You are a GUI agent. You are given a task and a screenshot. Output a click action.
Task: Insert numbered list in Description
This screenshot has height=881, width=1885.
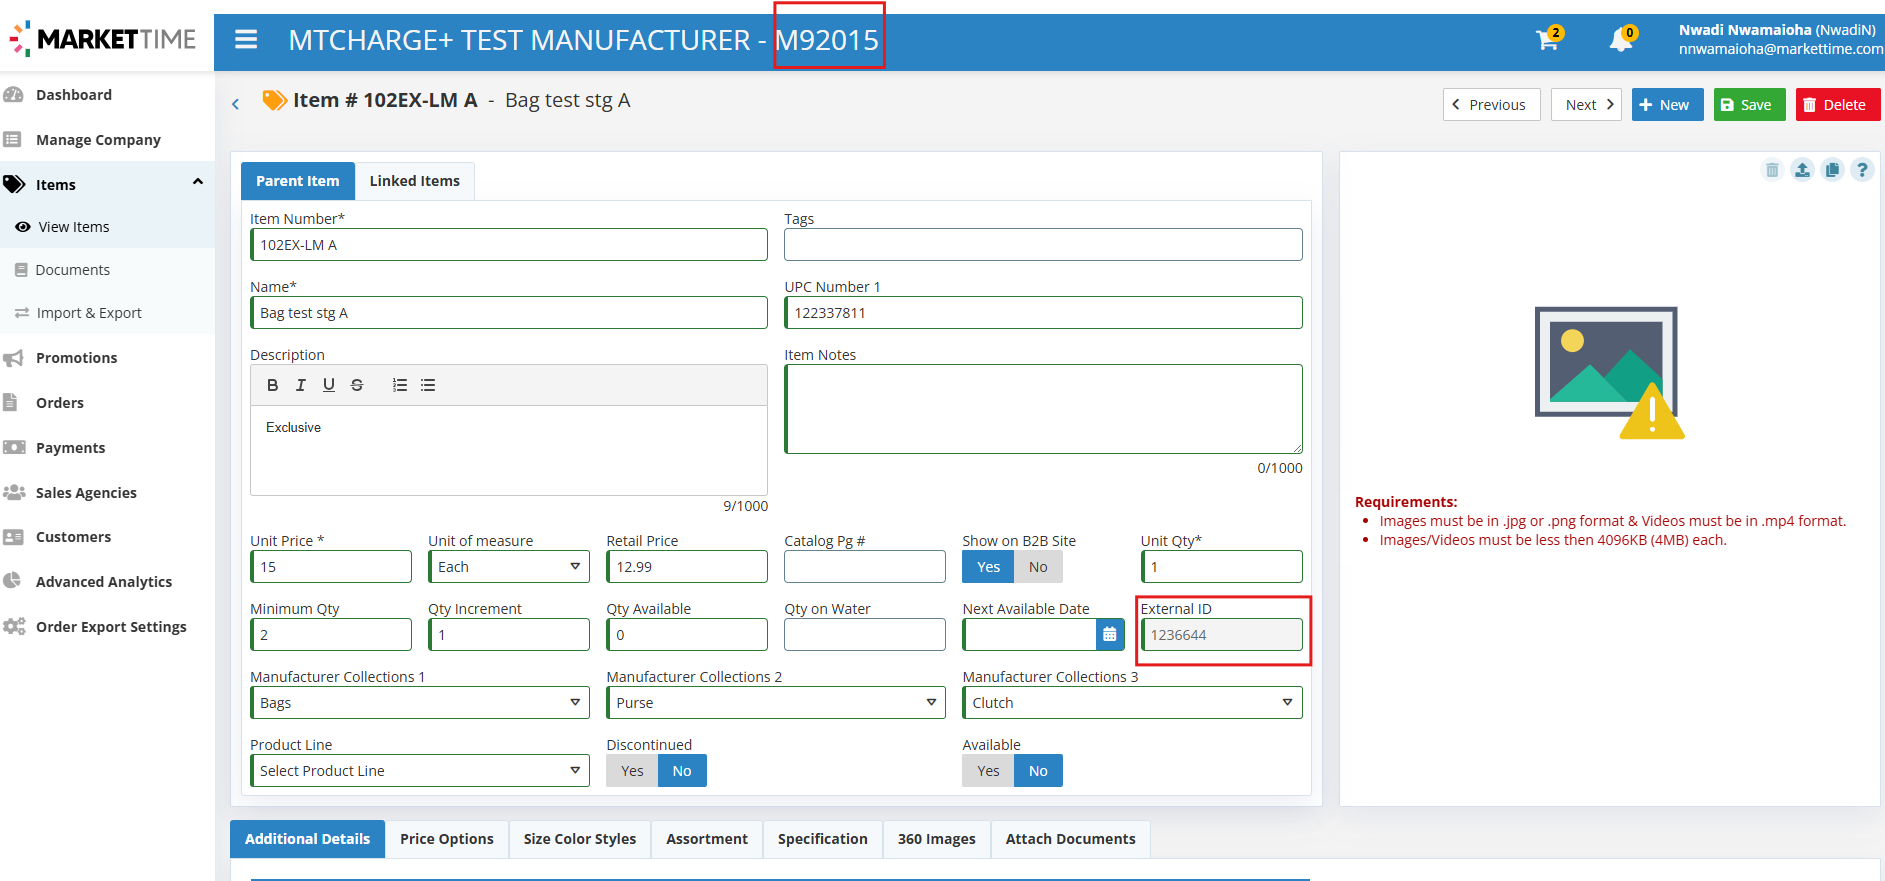coord(400,385)
